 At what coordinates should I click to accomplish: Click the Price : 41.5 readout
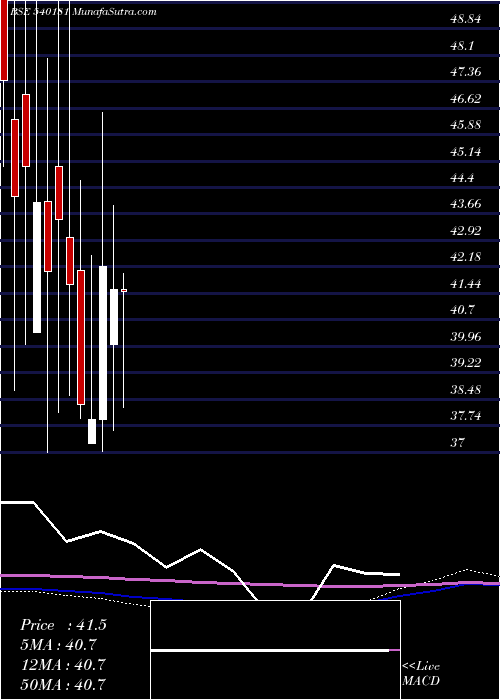pyautogui.click(x=63, y=625)
